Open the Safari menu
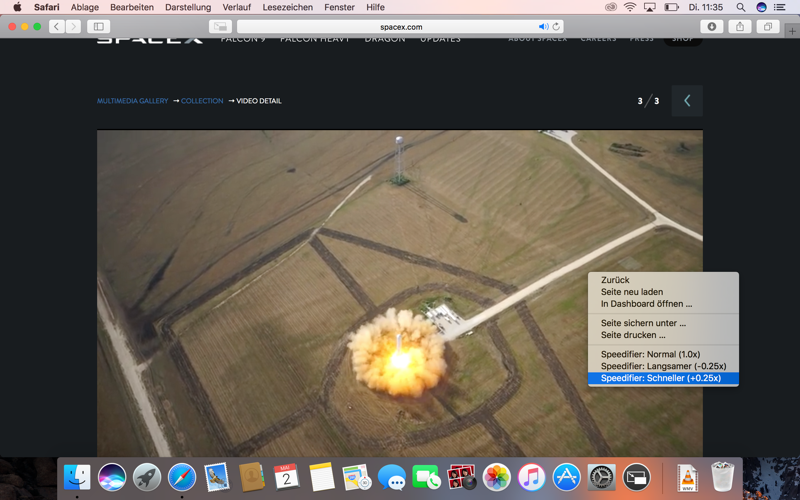Image resolution: width=800 pixels, height=500 pixels. tap(46, 7)
